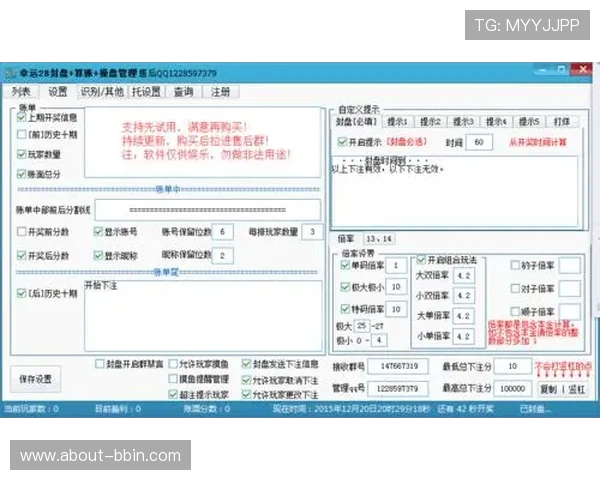This screenshot has width=600, height=480.
Task: Click the 管理qq号 input field
Action: [x=398, y=389]
